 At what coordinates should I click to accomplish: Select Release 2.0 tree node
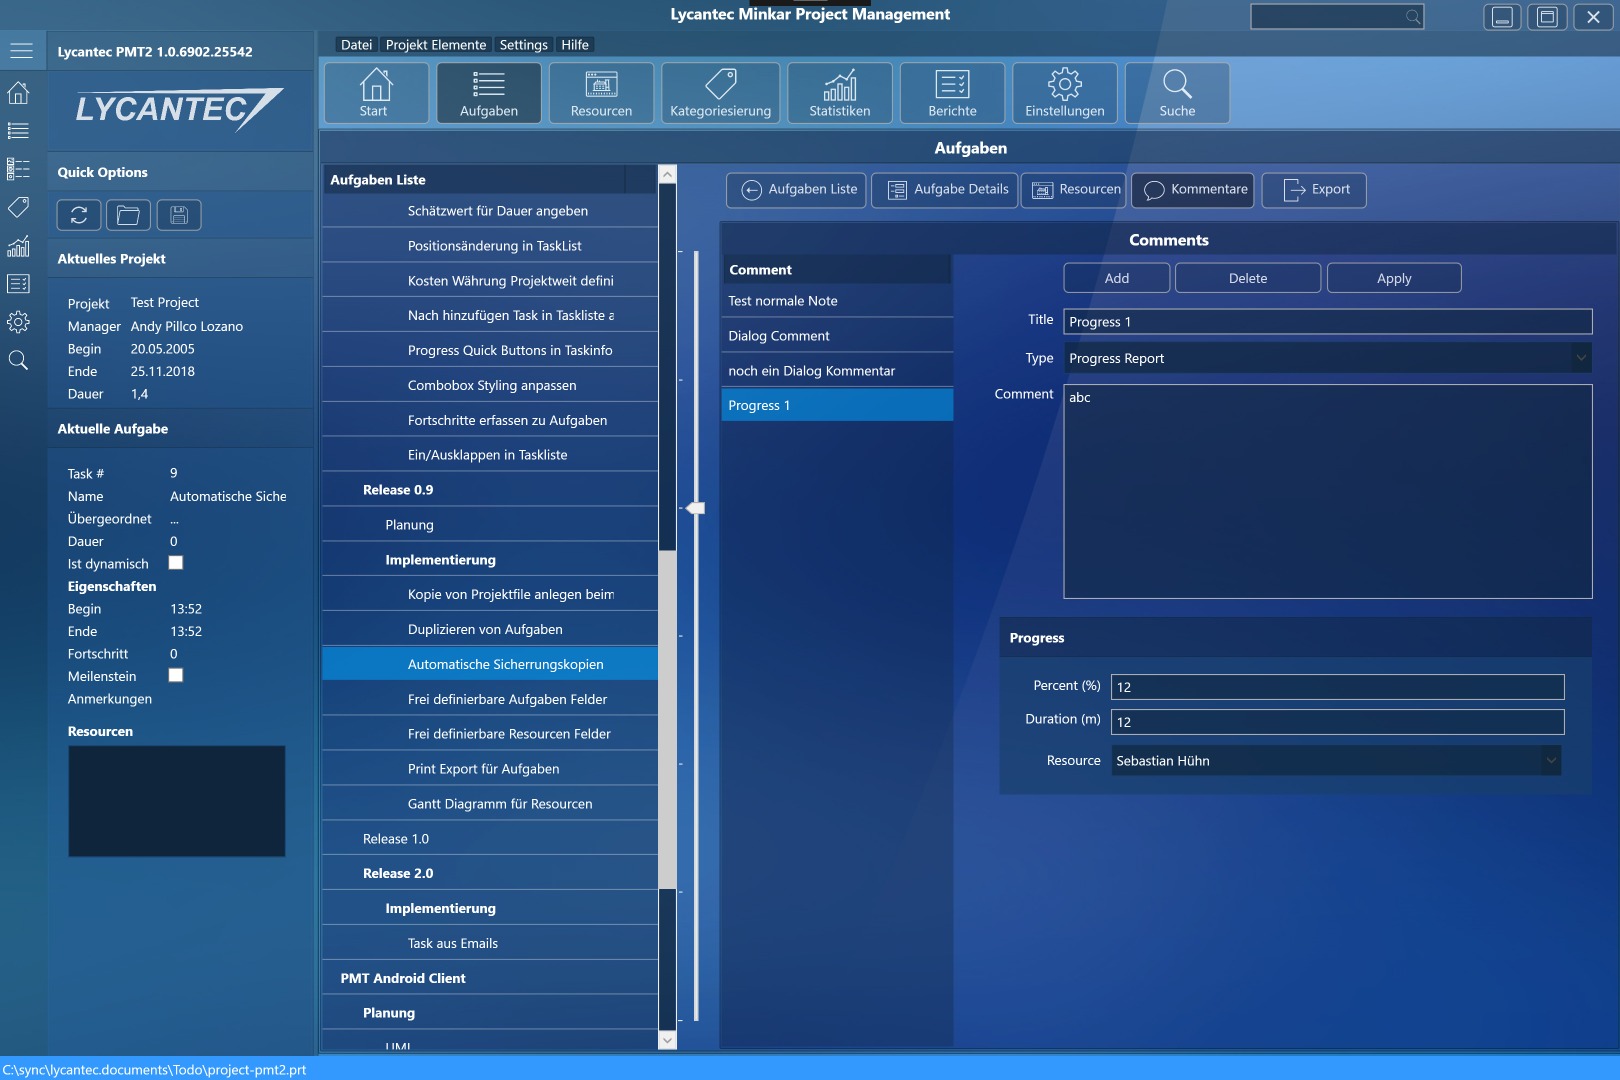point(490,873)
